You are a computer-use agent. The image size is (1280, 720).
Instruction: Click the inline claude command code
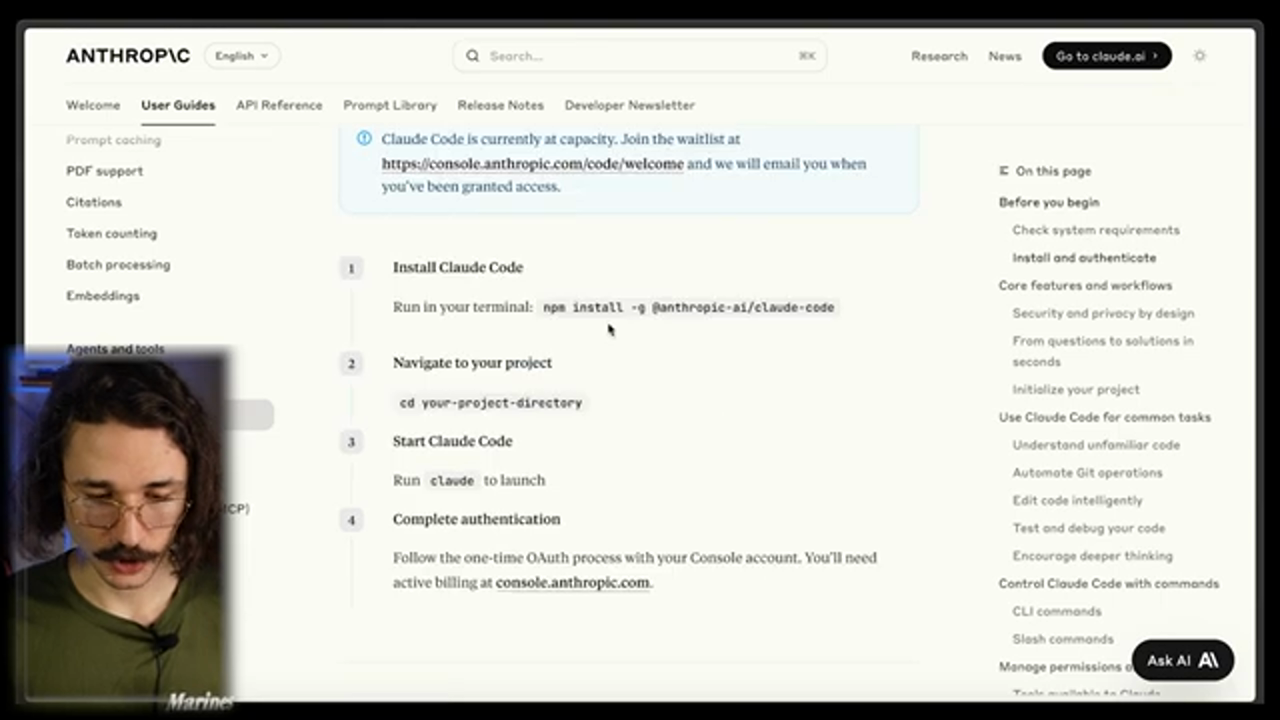(452, 481)
